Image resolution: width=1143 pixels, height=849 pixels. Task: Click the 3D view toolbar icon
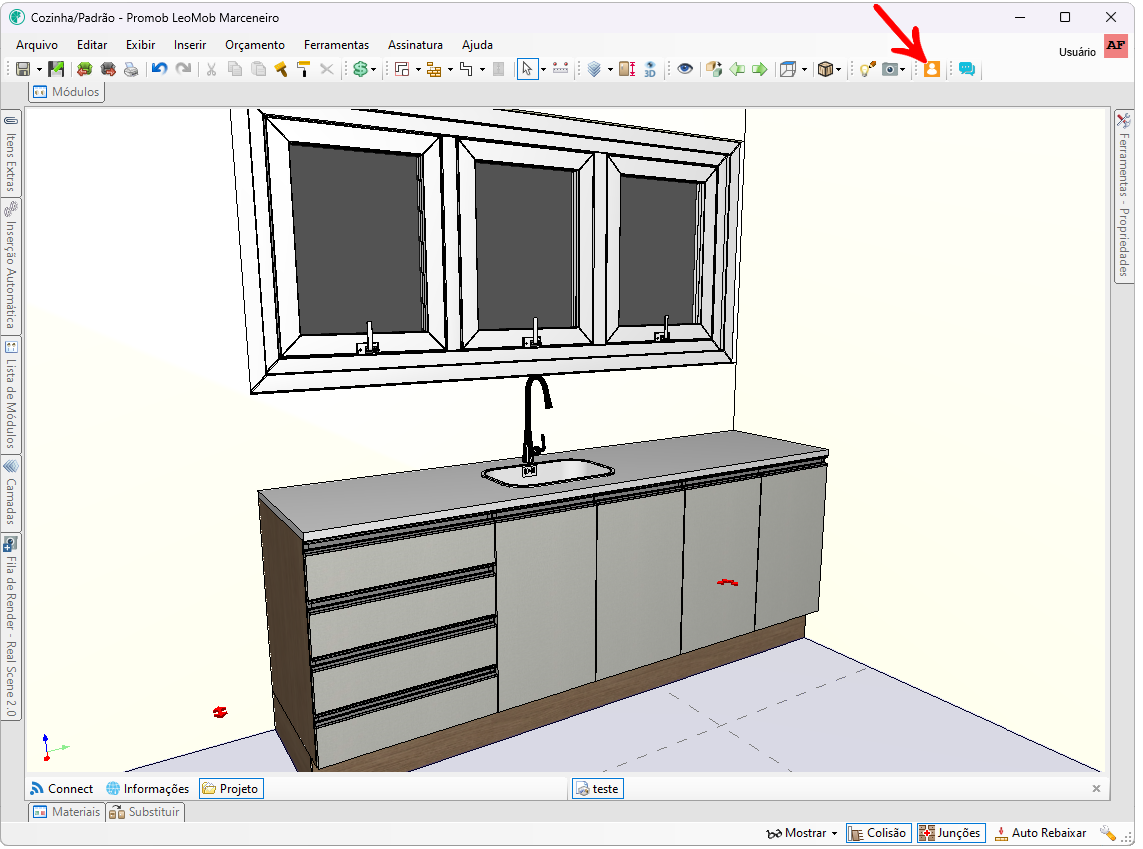point(650,69)
